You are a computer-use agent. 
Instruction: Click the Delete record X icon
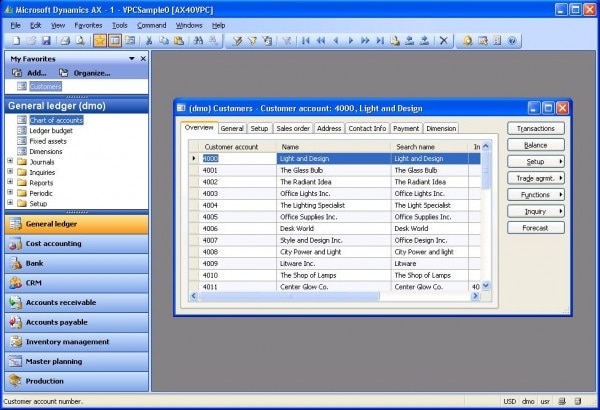tap(443, 41)
